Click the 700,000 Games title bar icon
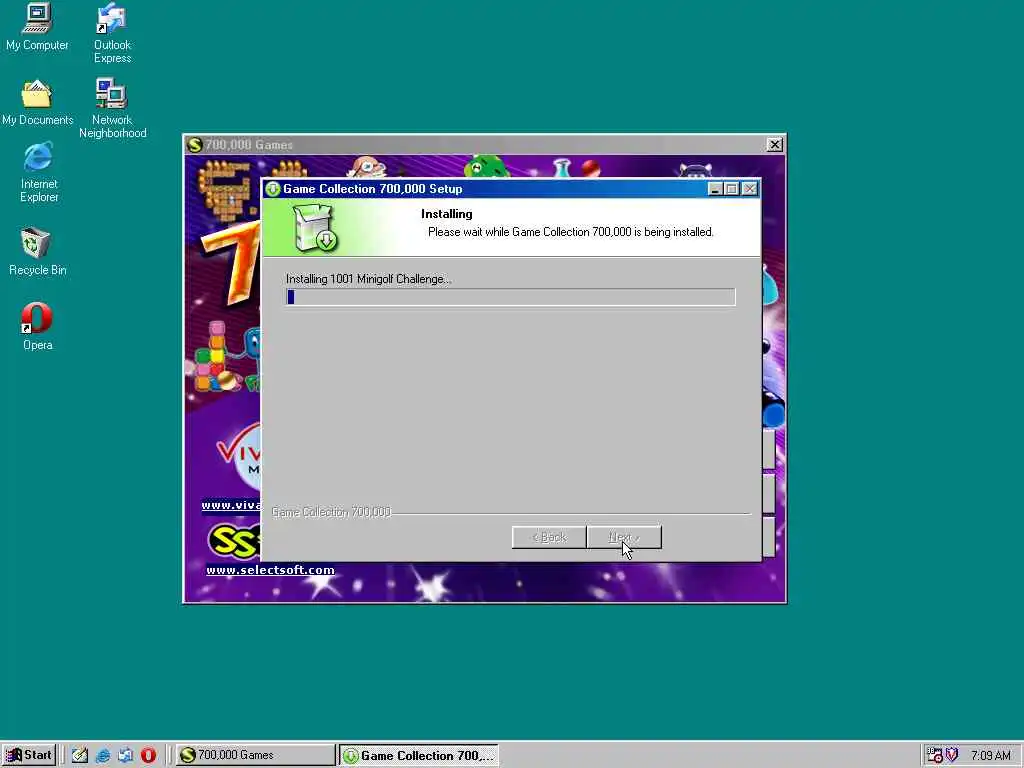Screen dimensions: 1024x768 [194, 144]
